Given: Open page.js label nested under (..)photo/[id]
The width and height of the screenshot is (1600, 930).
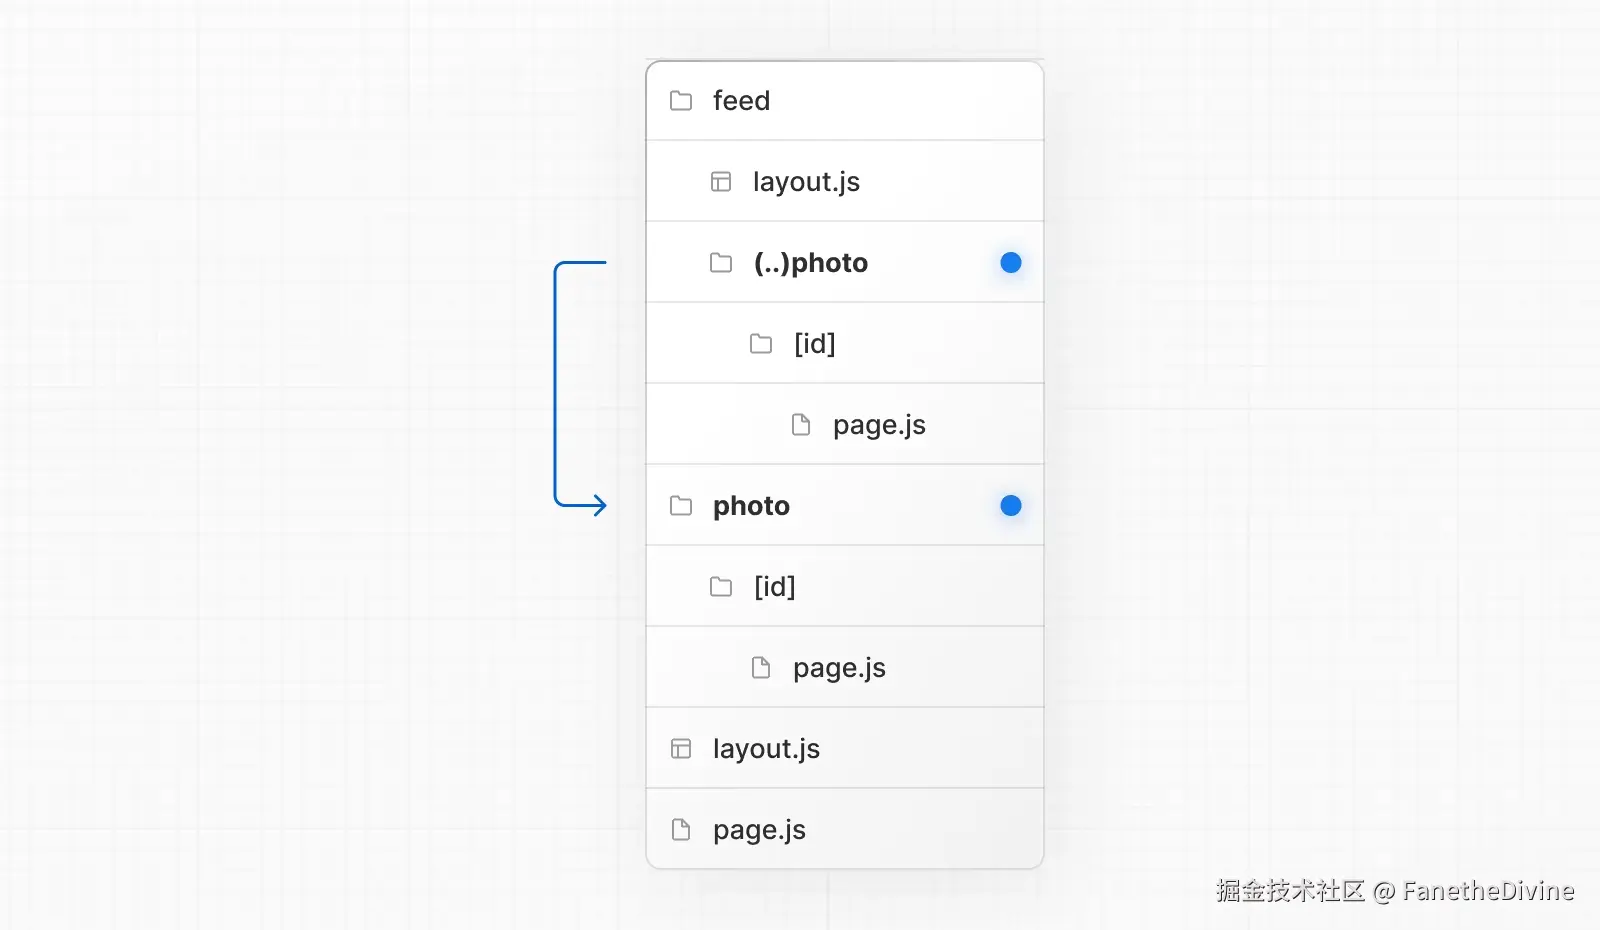Looking at the screenshot, I should click(879, 425).
